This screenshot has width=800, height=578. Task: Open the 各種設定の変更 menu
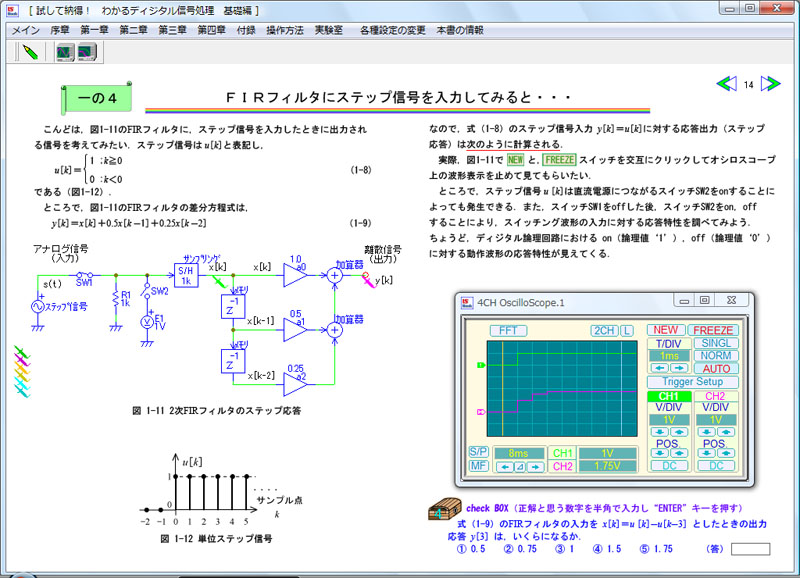click(392, 30)
